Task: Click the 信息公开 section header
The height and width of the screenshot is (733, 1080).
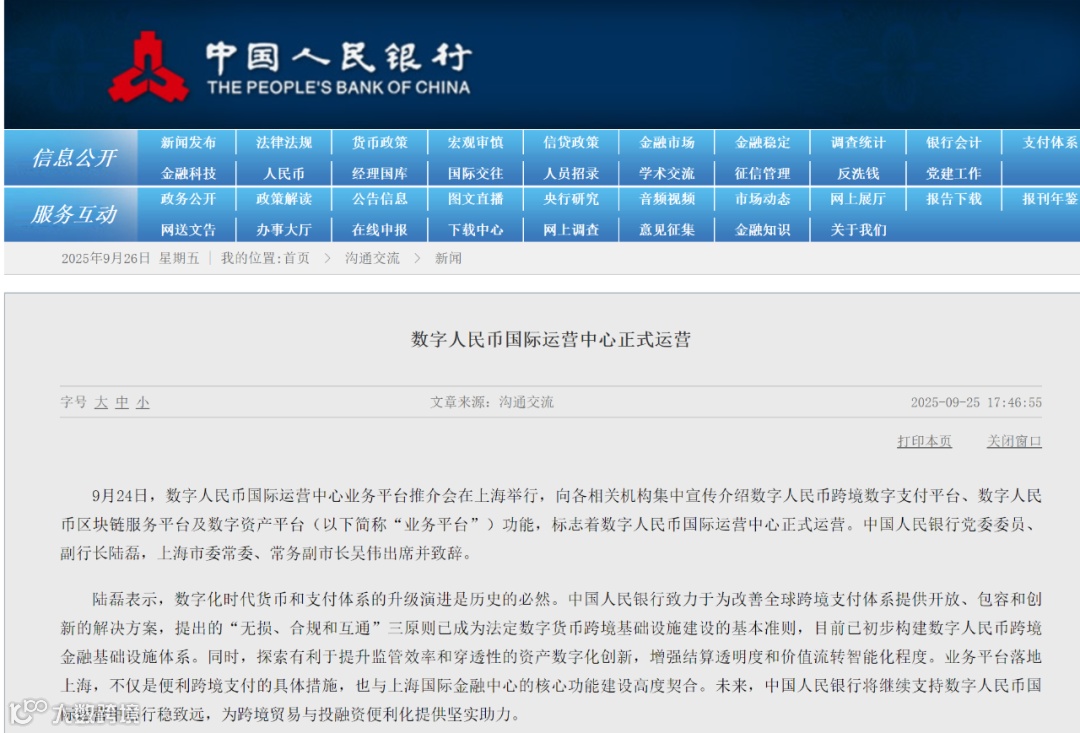Action: pos(74,158)
